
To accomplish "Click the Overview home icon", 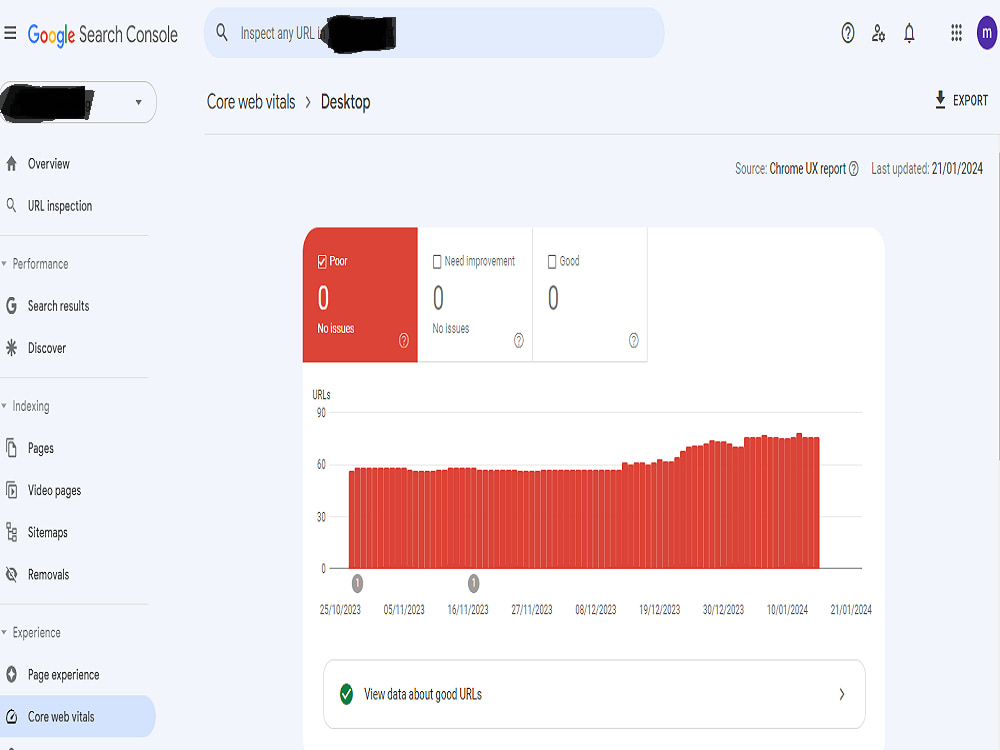I will point(11,164).
